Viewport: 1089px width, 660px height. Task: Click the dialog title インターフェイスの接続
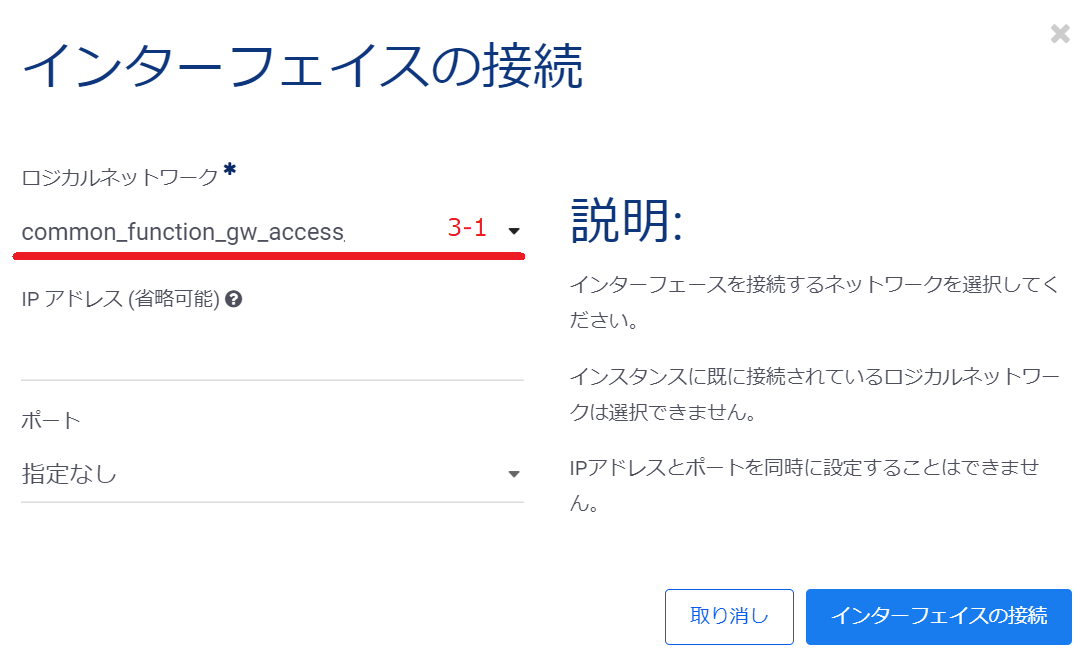[x=301, y=67]
